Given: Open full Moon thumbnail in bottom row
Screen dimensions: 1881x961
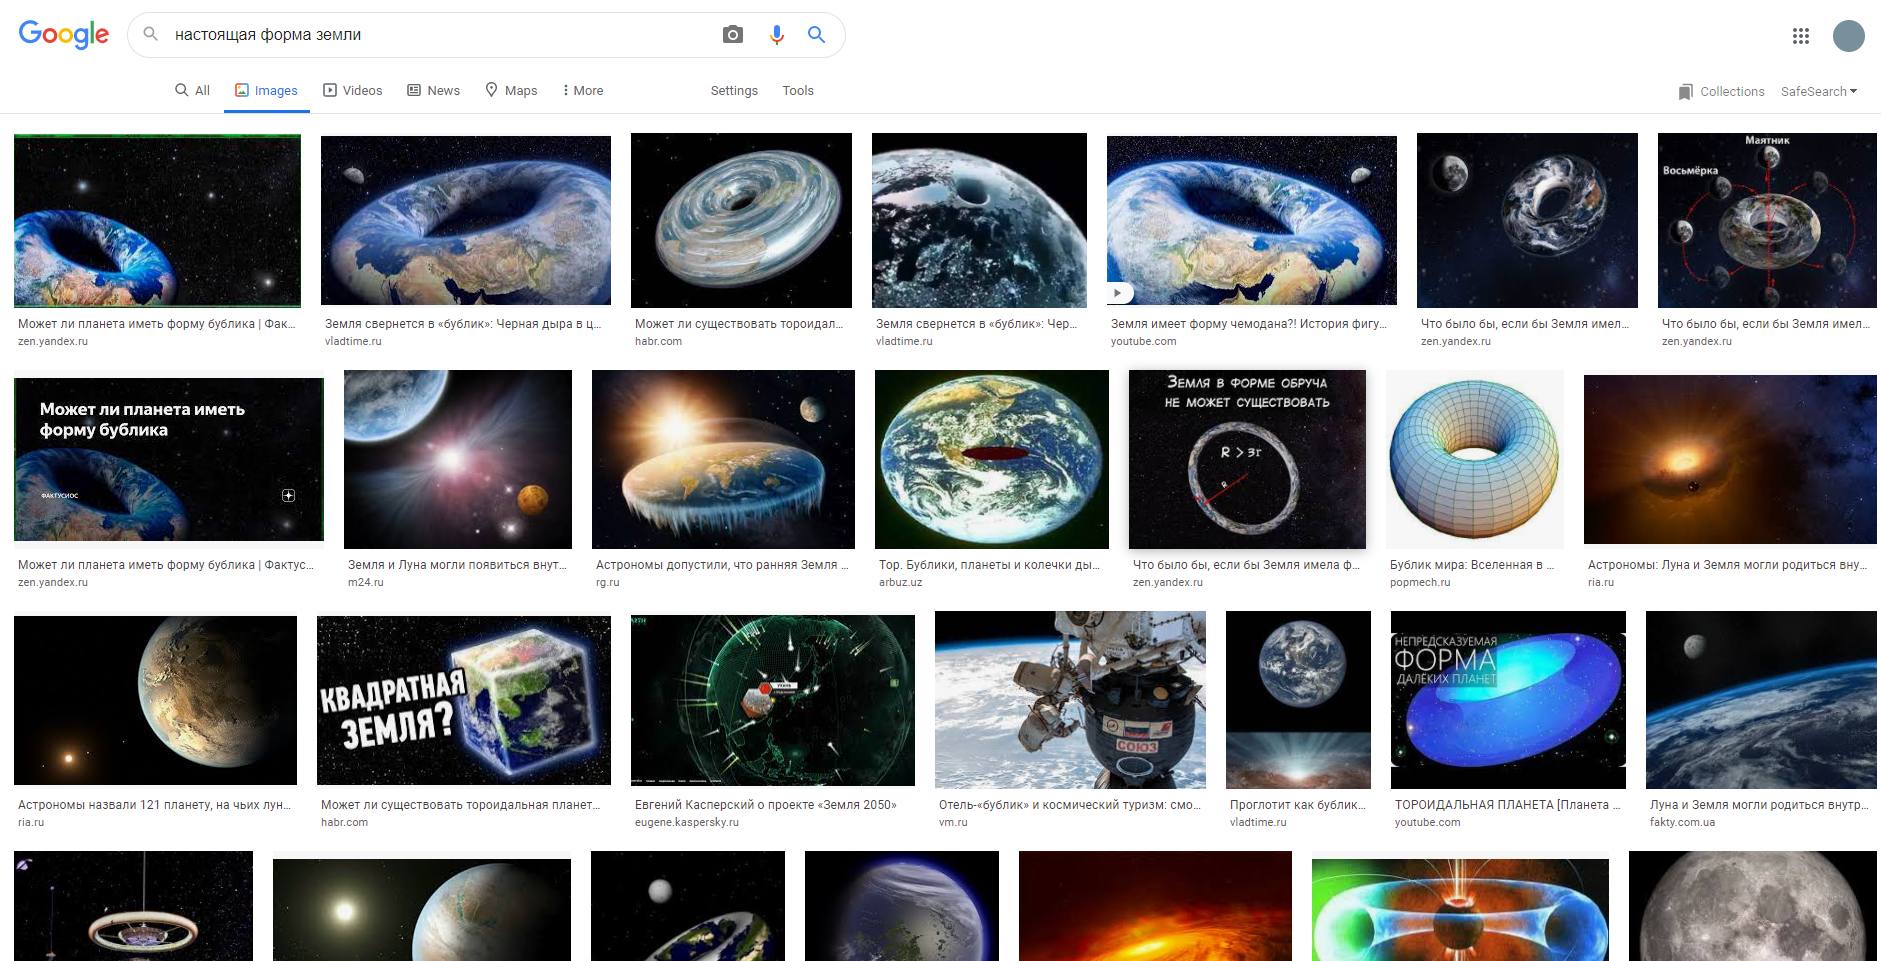Looking at the screenshot, I should coord(1753,906).
